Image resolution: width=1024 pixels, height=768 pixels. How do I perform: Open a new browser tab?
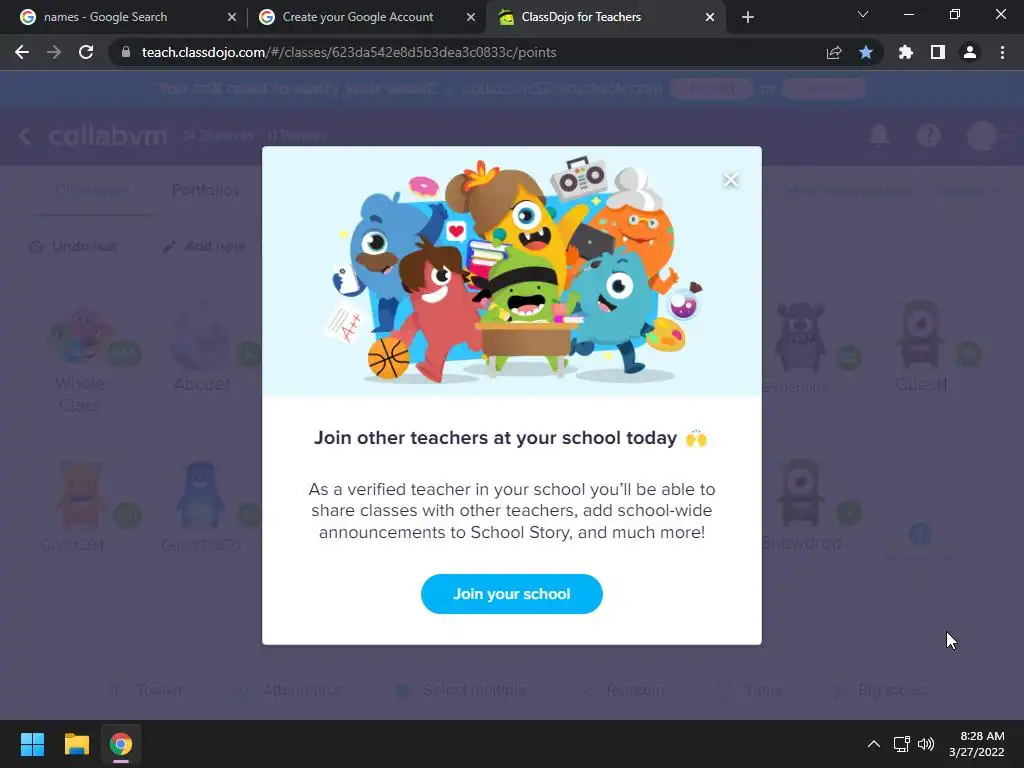point(748,17)
